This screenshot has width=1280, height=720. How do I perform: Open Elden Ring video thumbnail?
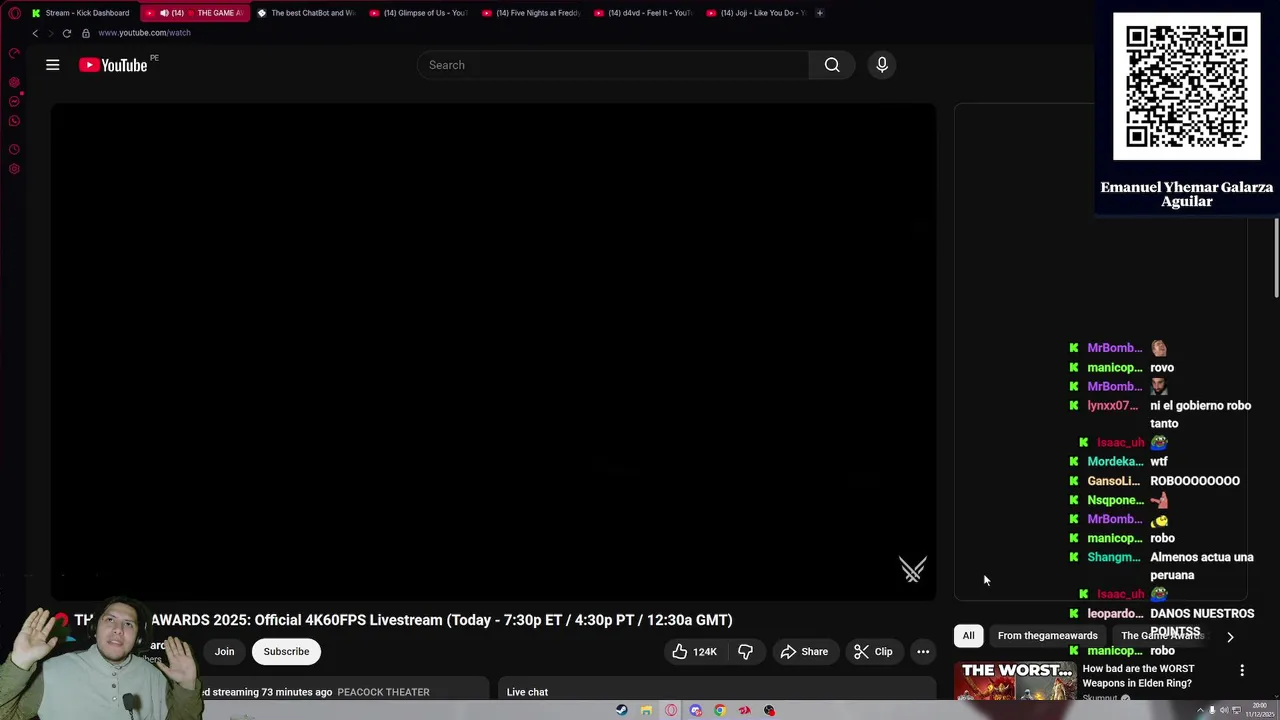(1014, 682)
